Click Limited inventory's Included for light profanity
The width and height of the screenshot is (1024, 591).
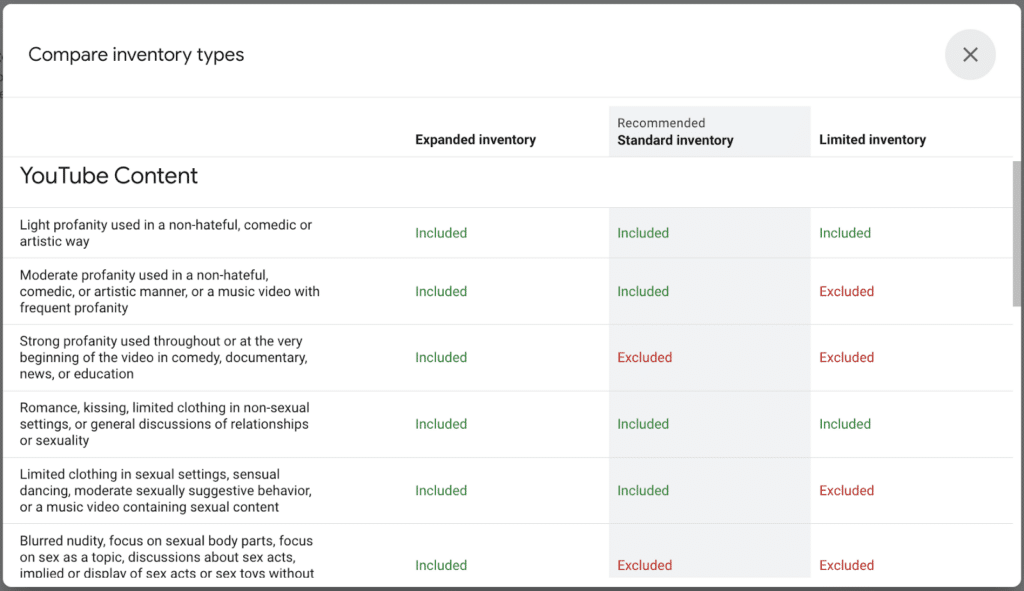coord(845,233)
